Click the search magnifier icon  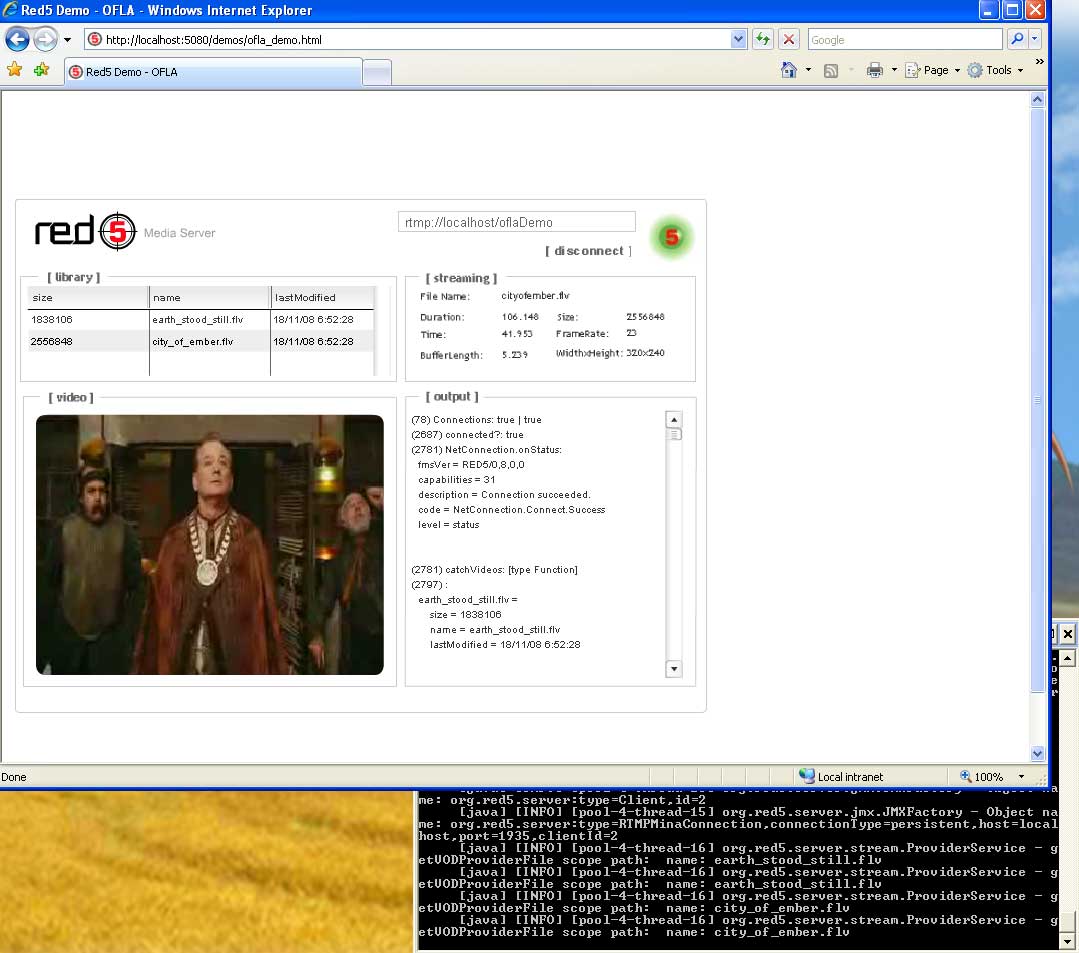coord(1016,39)
